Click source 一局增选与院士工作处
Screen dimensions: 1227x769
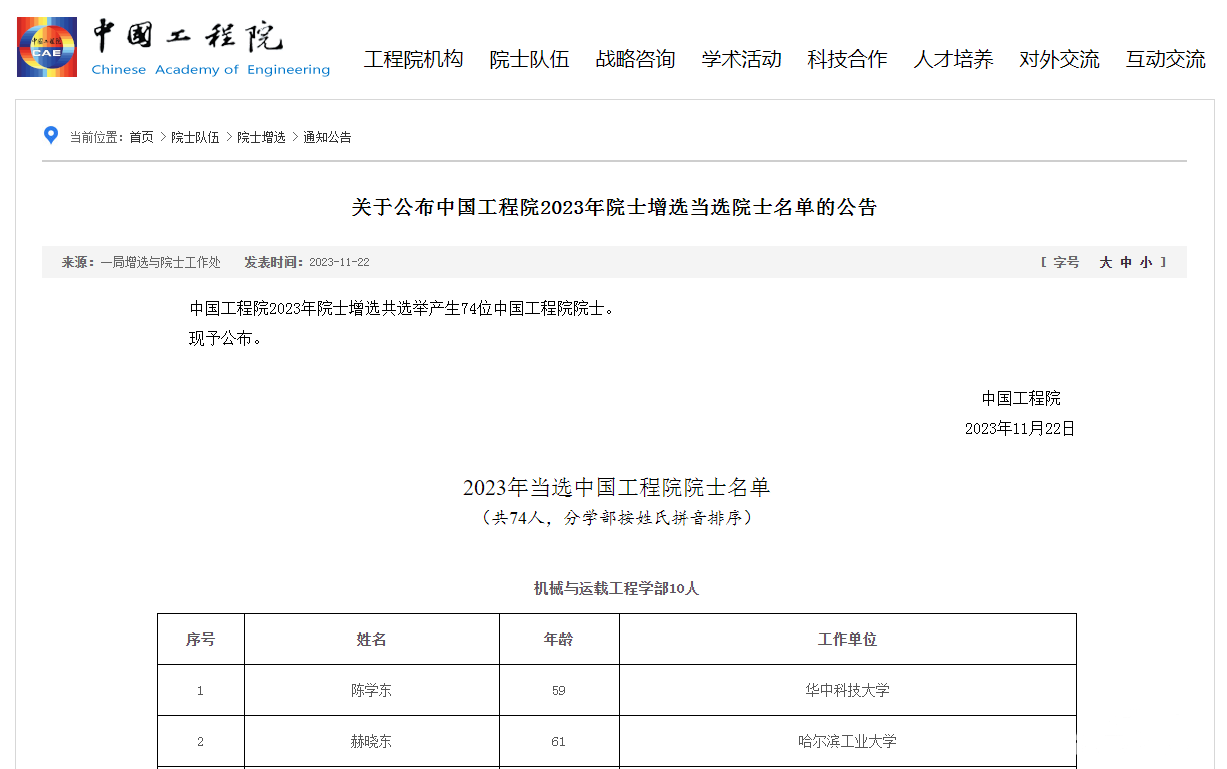[160, 262]
